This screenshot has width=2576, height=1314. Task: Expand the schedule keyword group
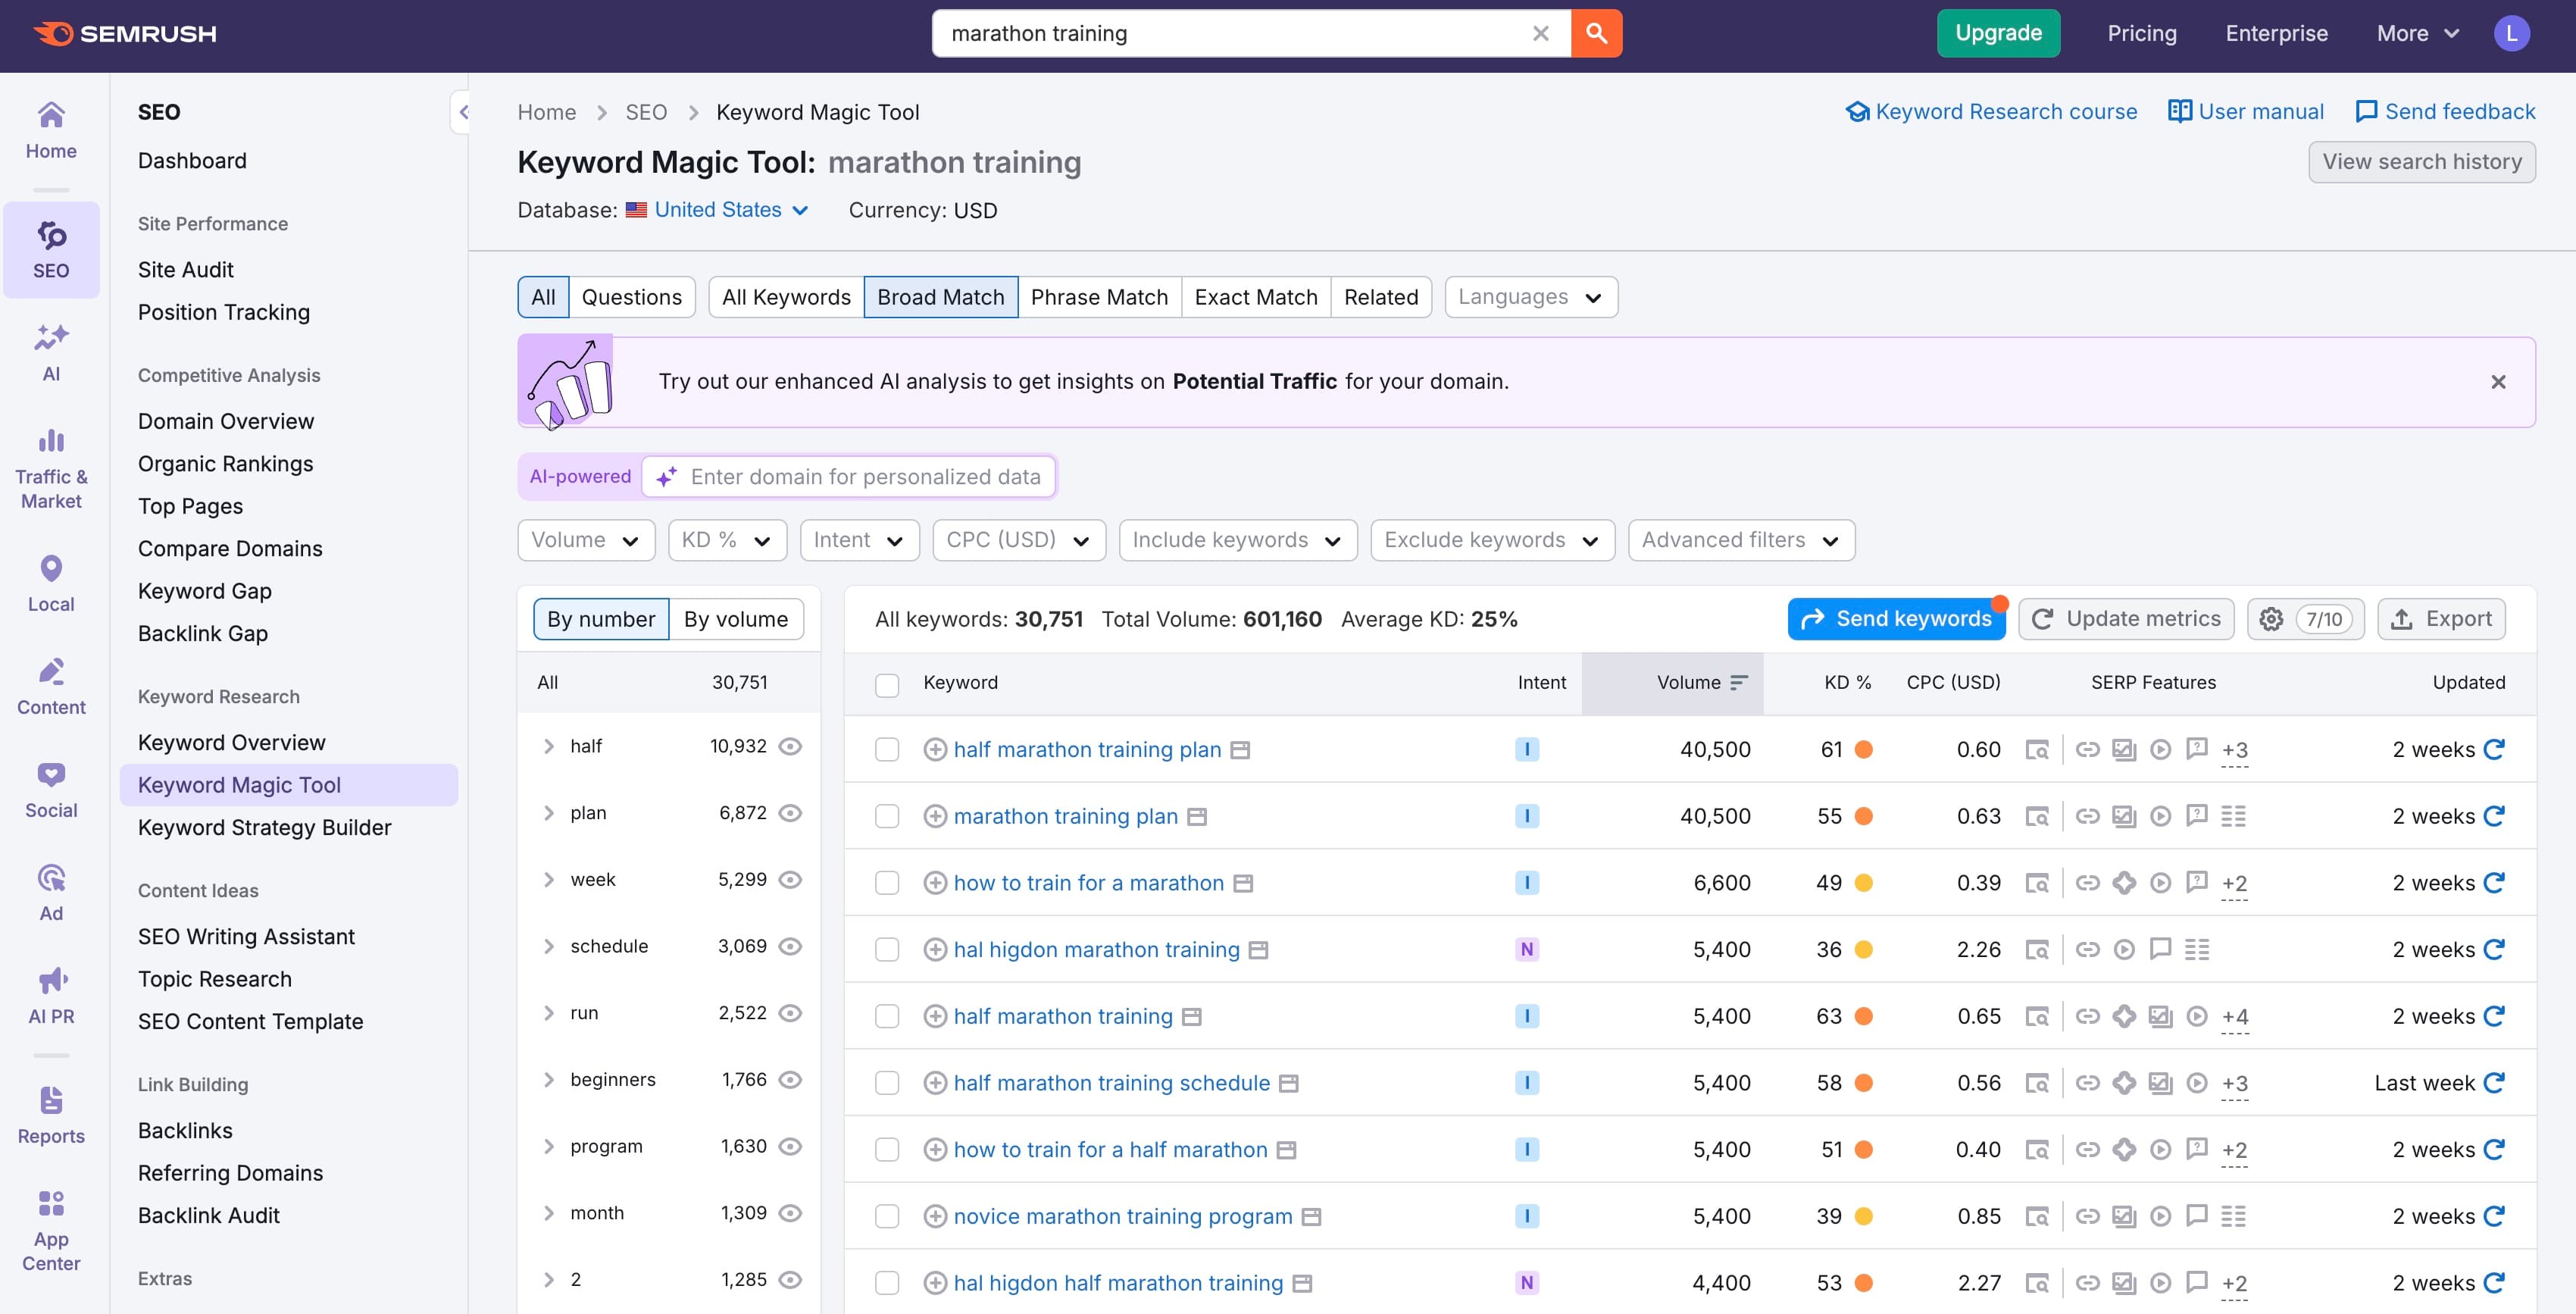(548, 945)
